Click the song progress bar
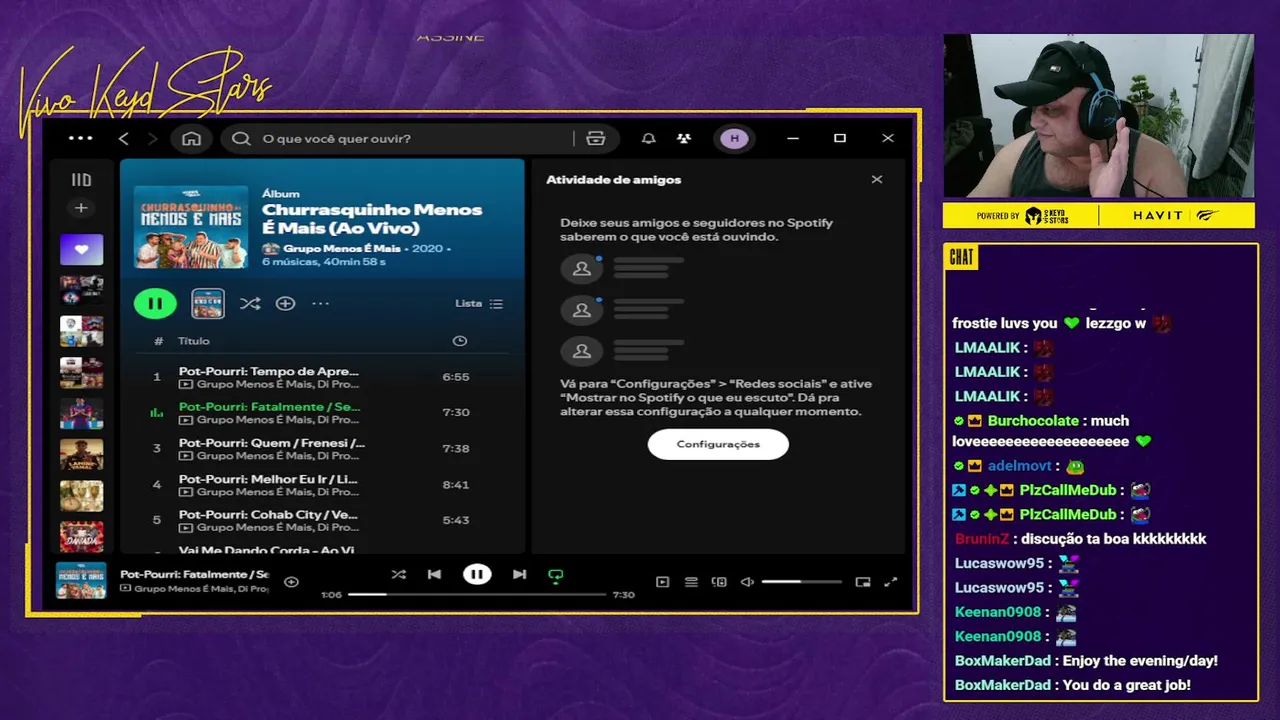Viewport: 1280px width, 720px height. pyautogui.click(x=477, y=594)
